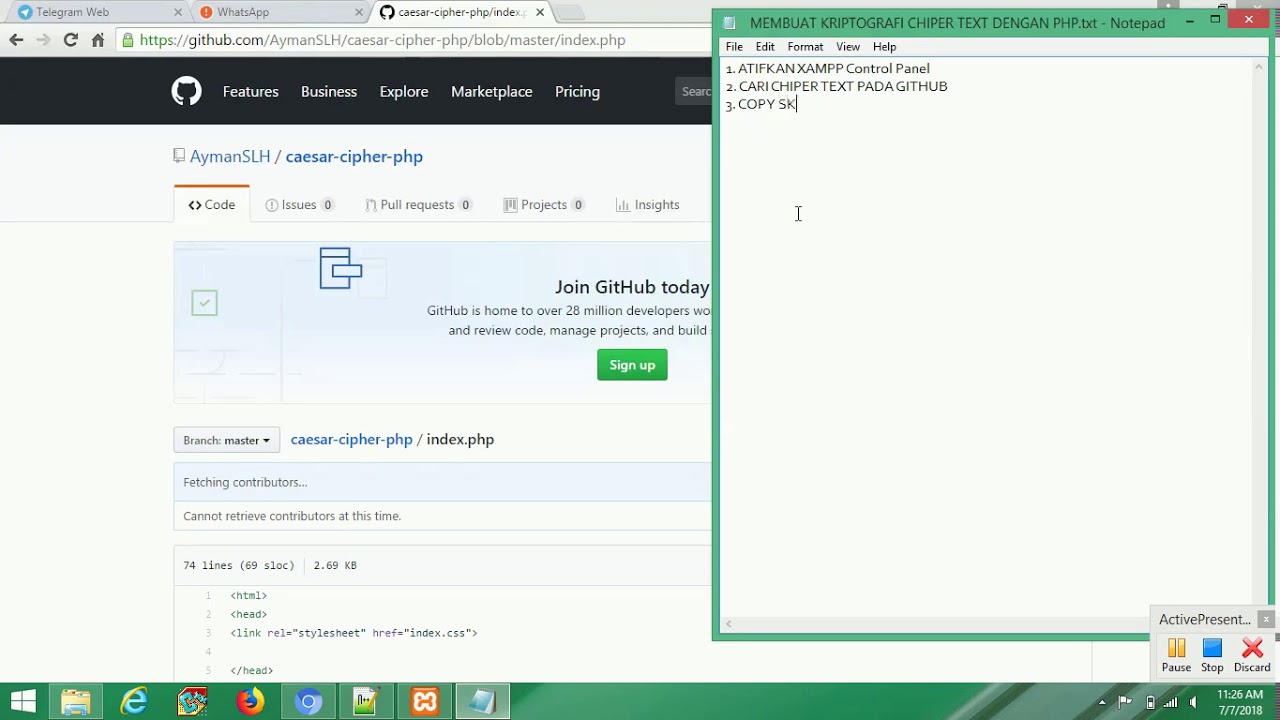The image size is (1280, 720).
Task: Click the GitHub octocat logo
Action: pos(186,91)
